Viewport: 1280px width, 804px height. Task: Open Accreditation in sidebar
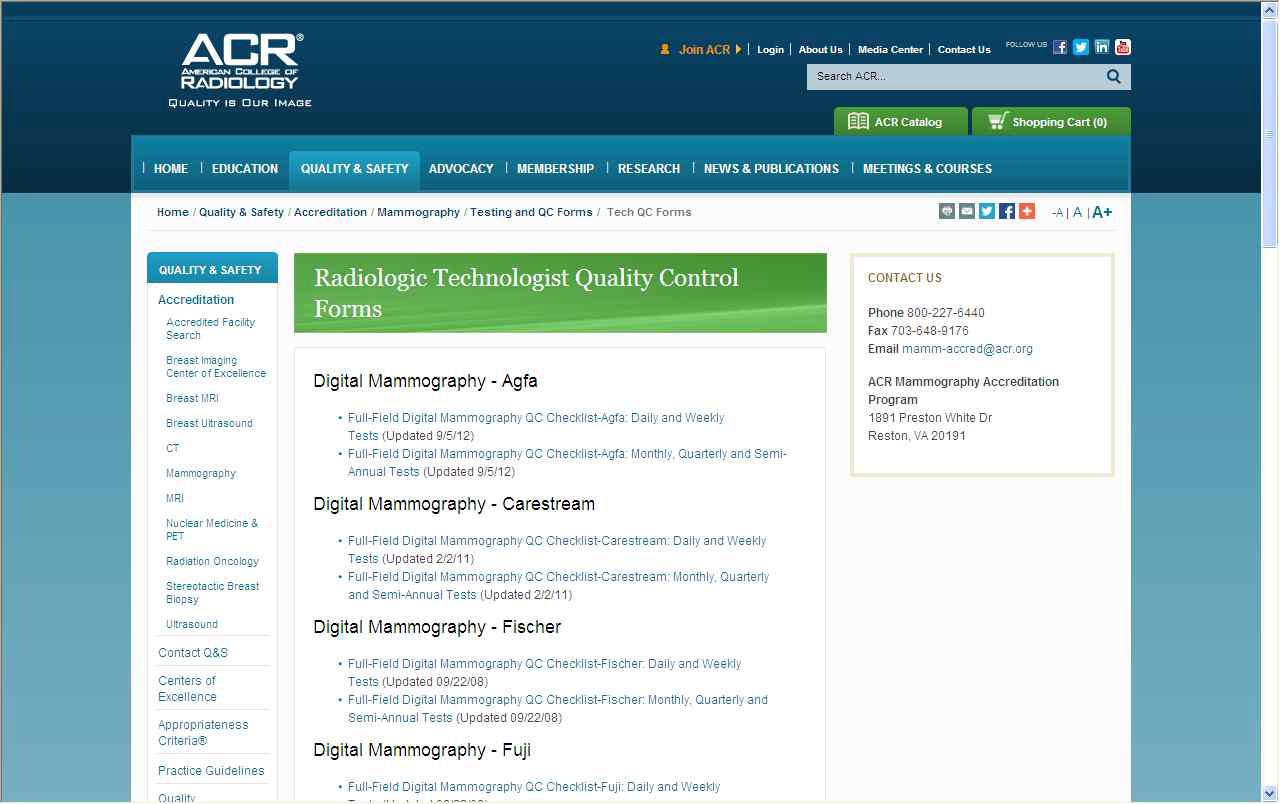196,300
